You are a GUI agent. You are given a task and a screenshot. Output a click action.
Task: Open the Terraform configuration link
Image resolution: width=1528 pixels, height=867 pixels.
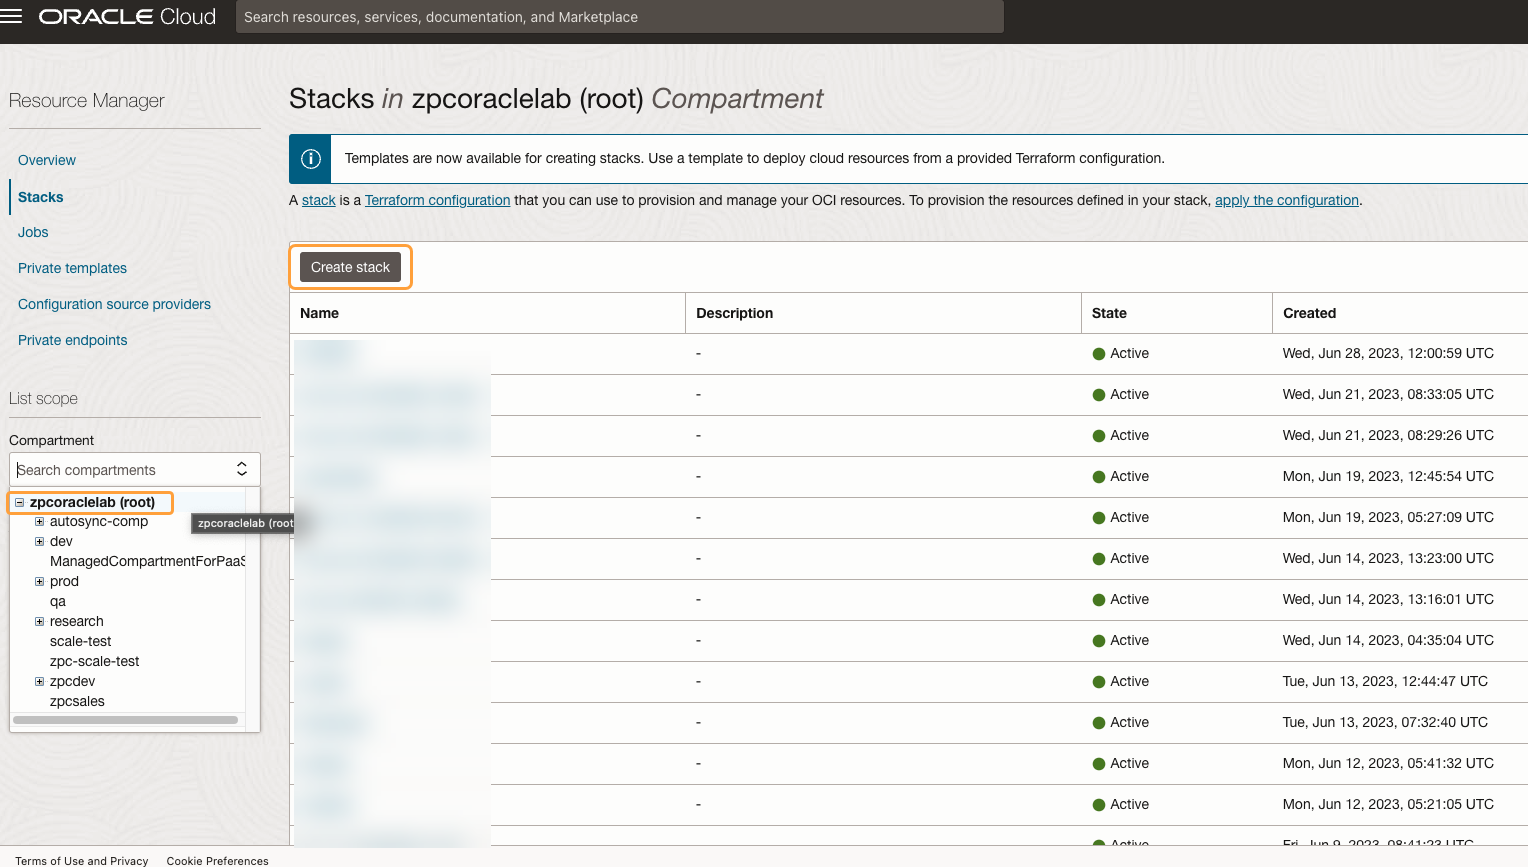437,200
